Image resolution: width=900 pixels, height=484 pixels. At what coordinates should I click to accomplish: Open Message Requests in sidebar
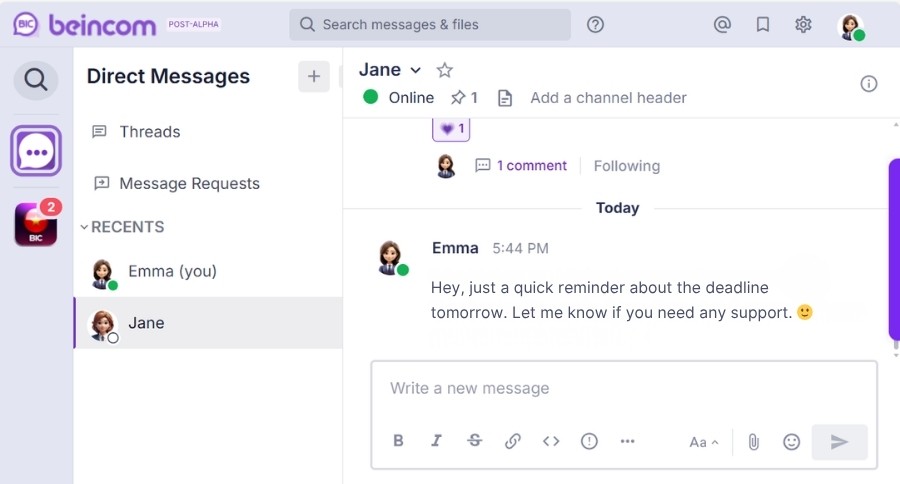click(189, 184)
